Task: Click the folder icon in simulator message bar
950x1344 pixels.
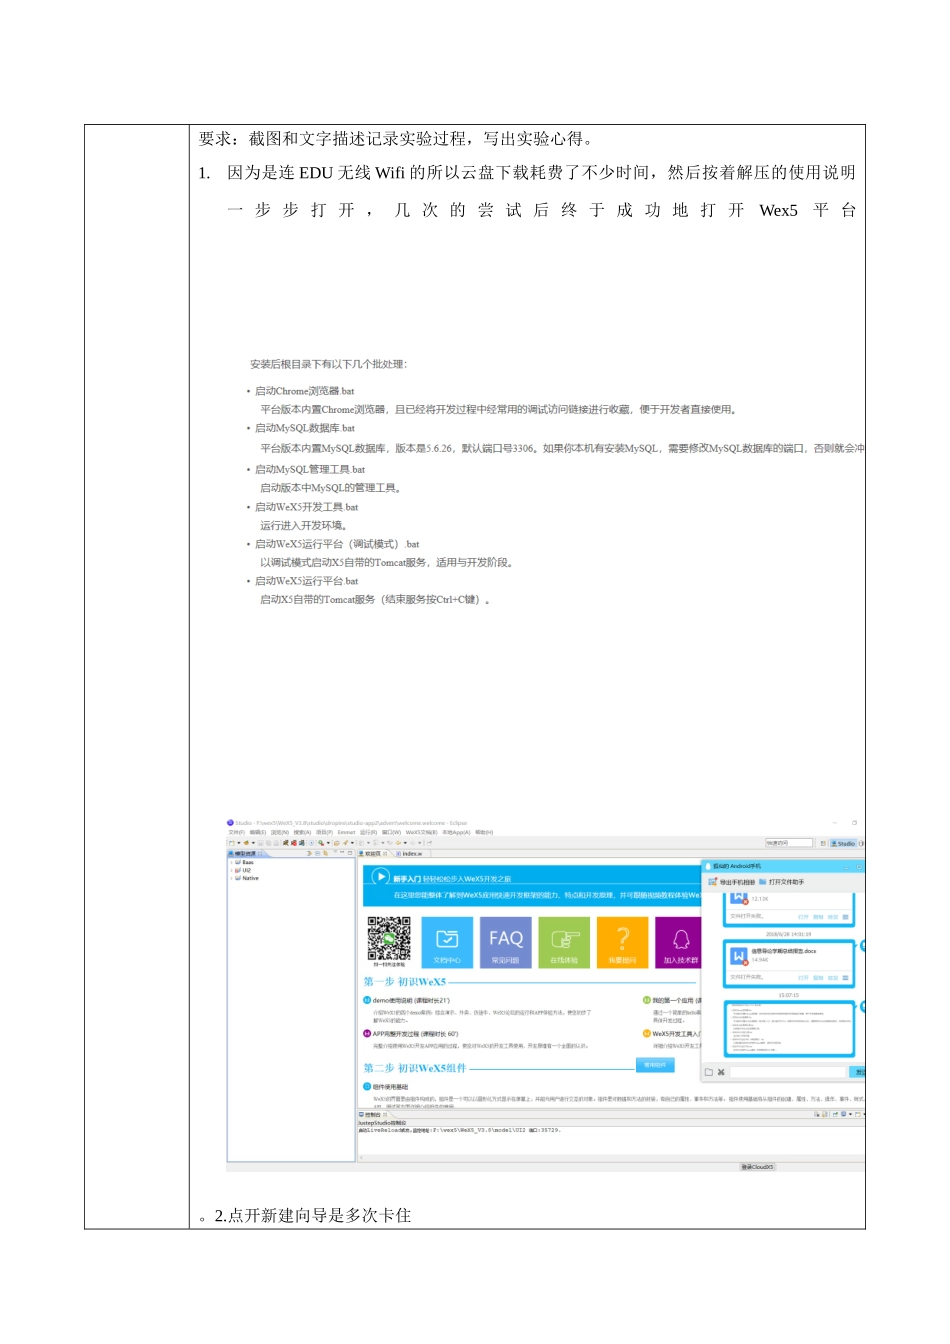Action: coord(708,1073)
